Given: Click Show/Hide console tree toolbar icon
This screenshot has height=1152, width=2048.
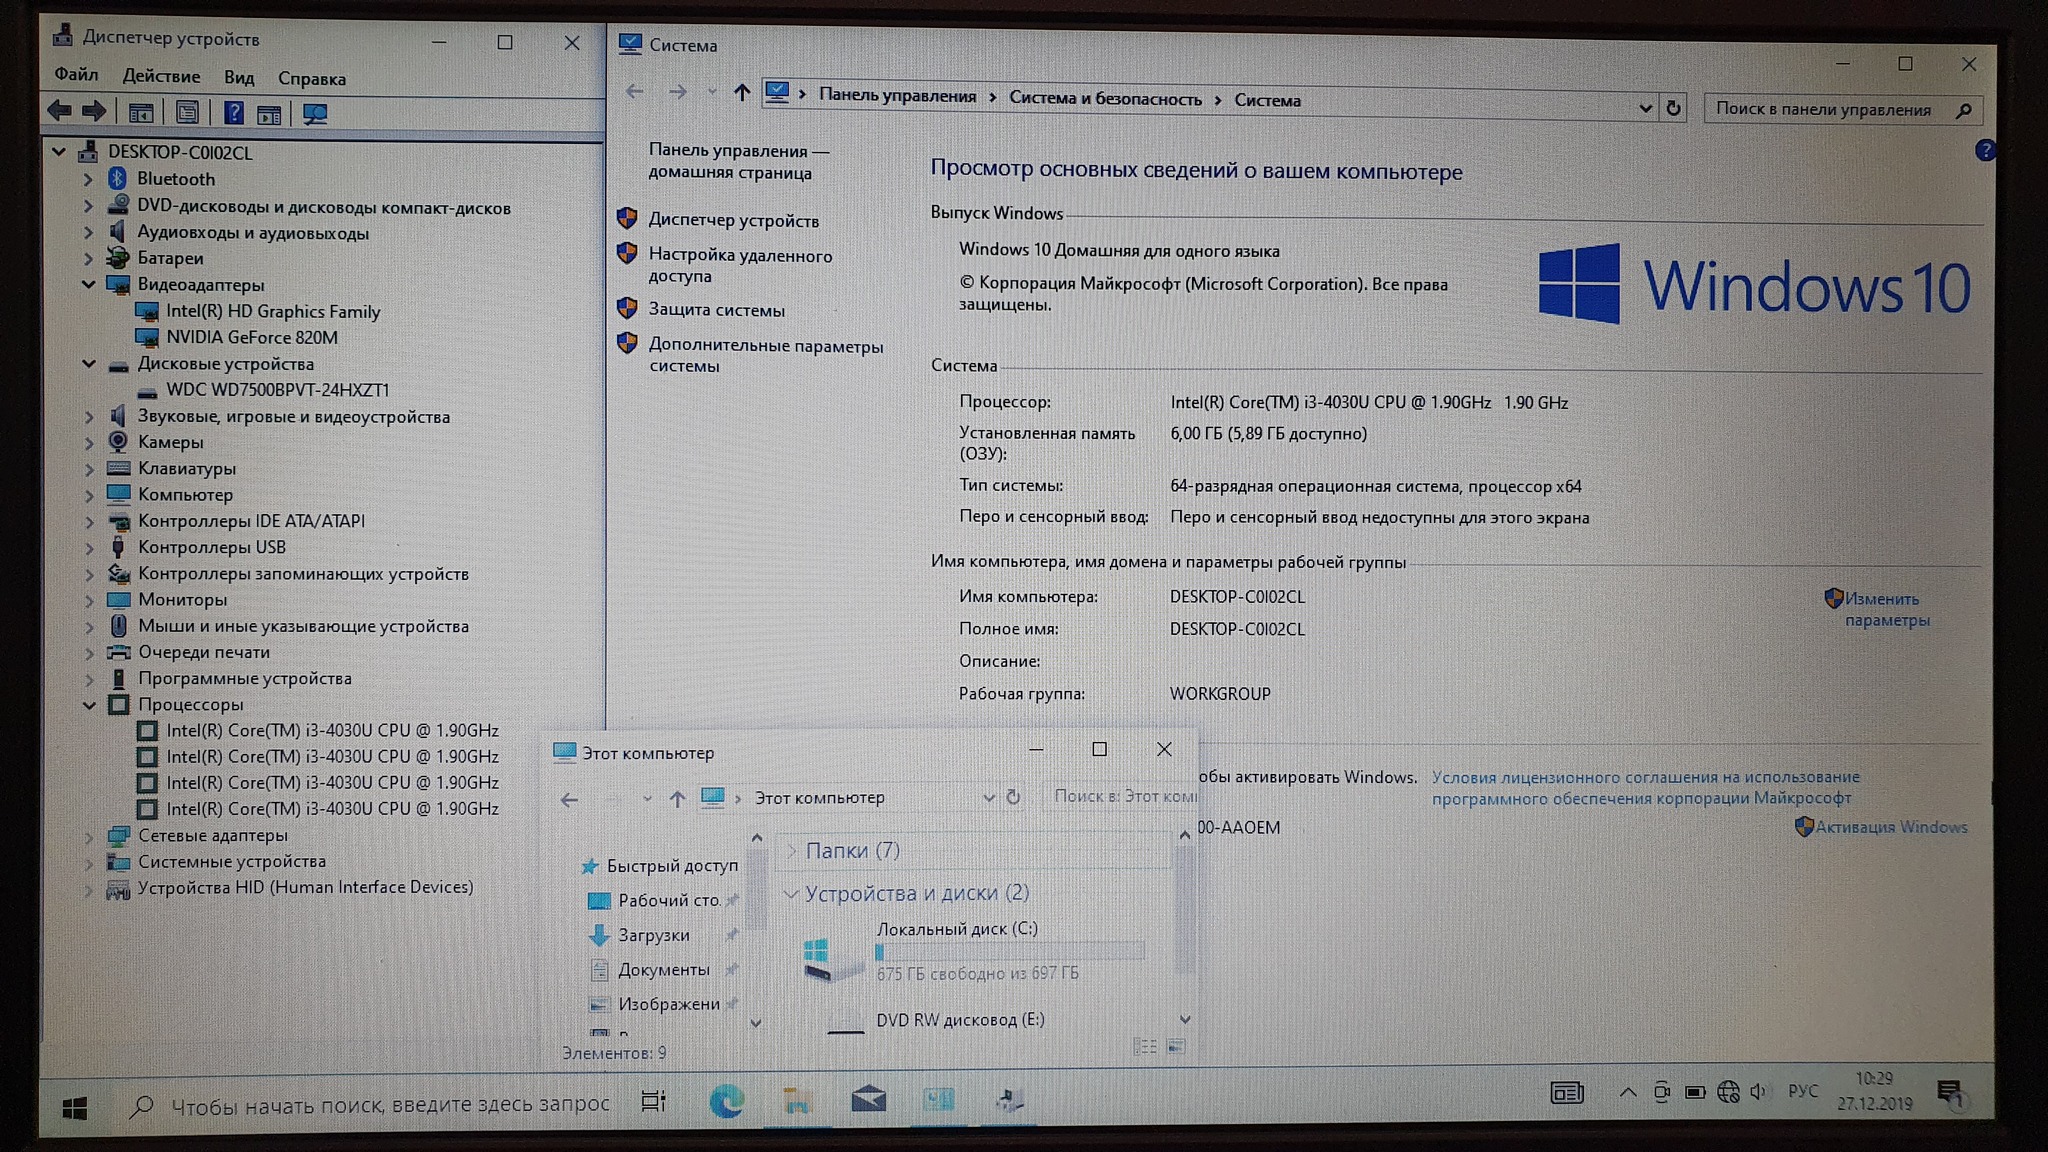Looking at the screenshot, I should pyautogui.click(x=141, y=113).
